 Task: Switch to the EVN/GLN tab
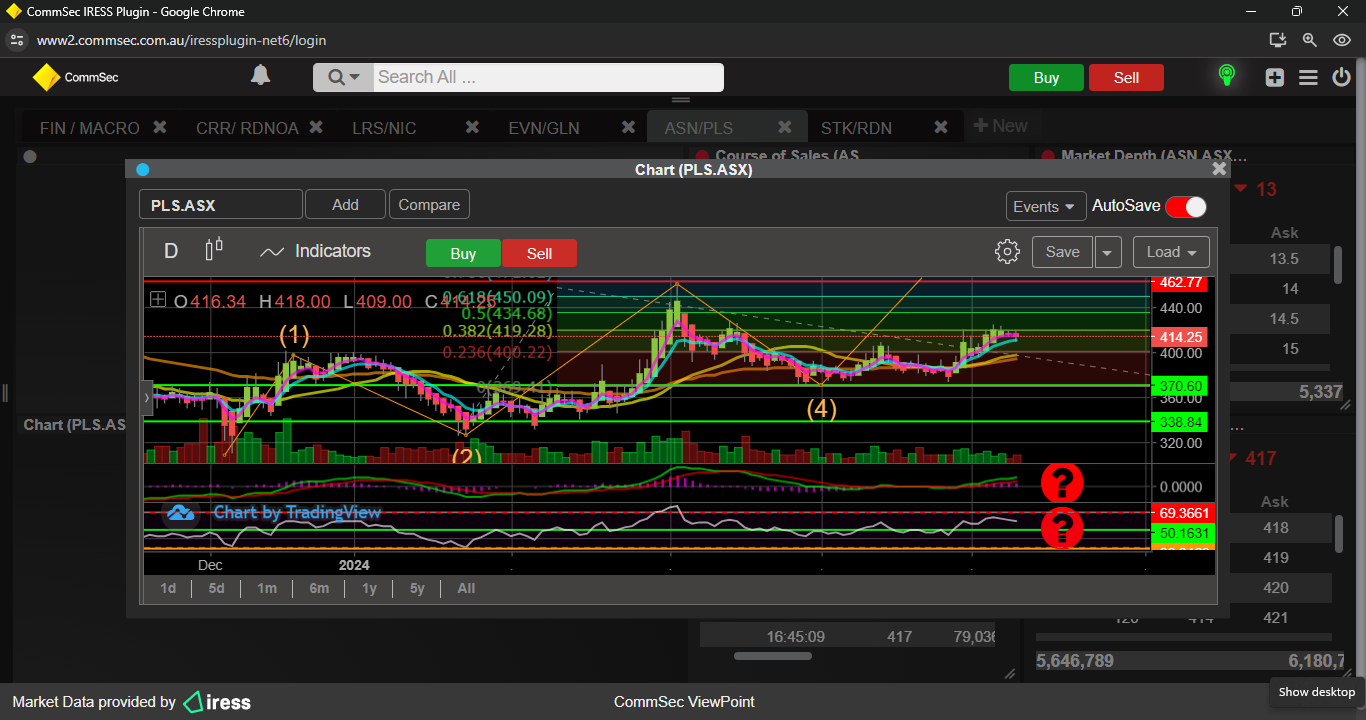[x=543, y=128]
